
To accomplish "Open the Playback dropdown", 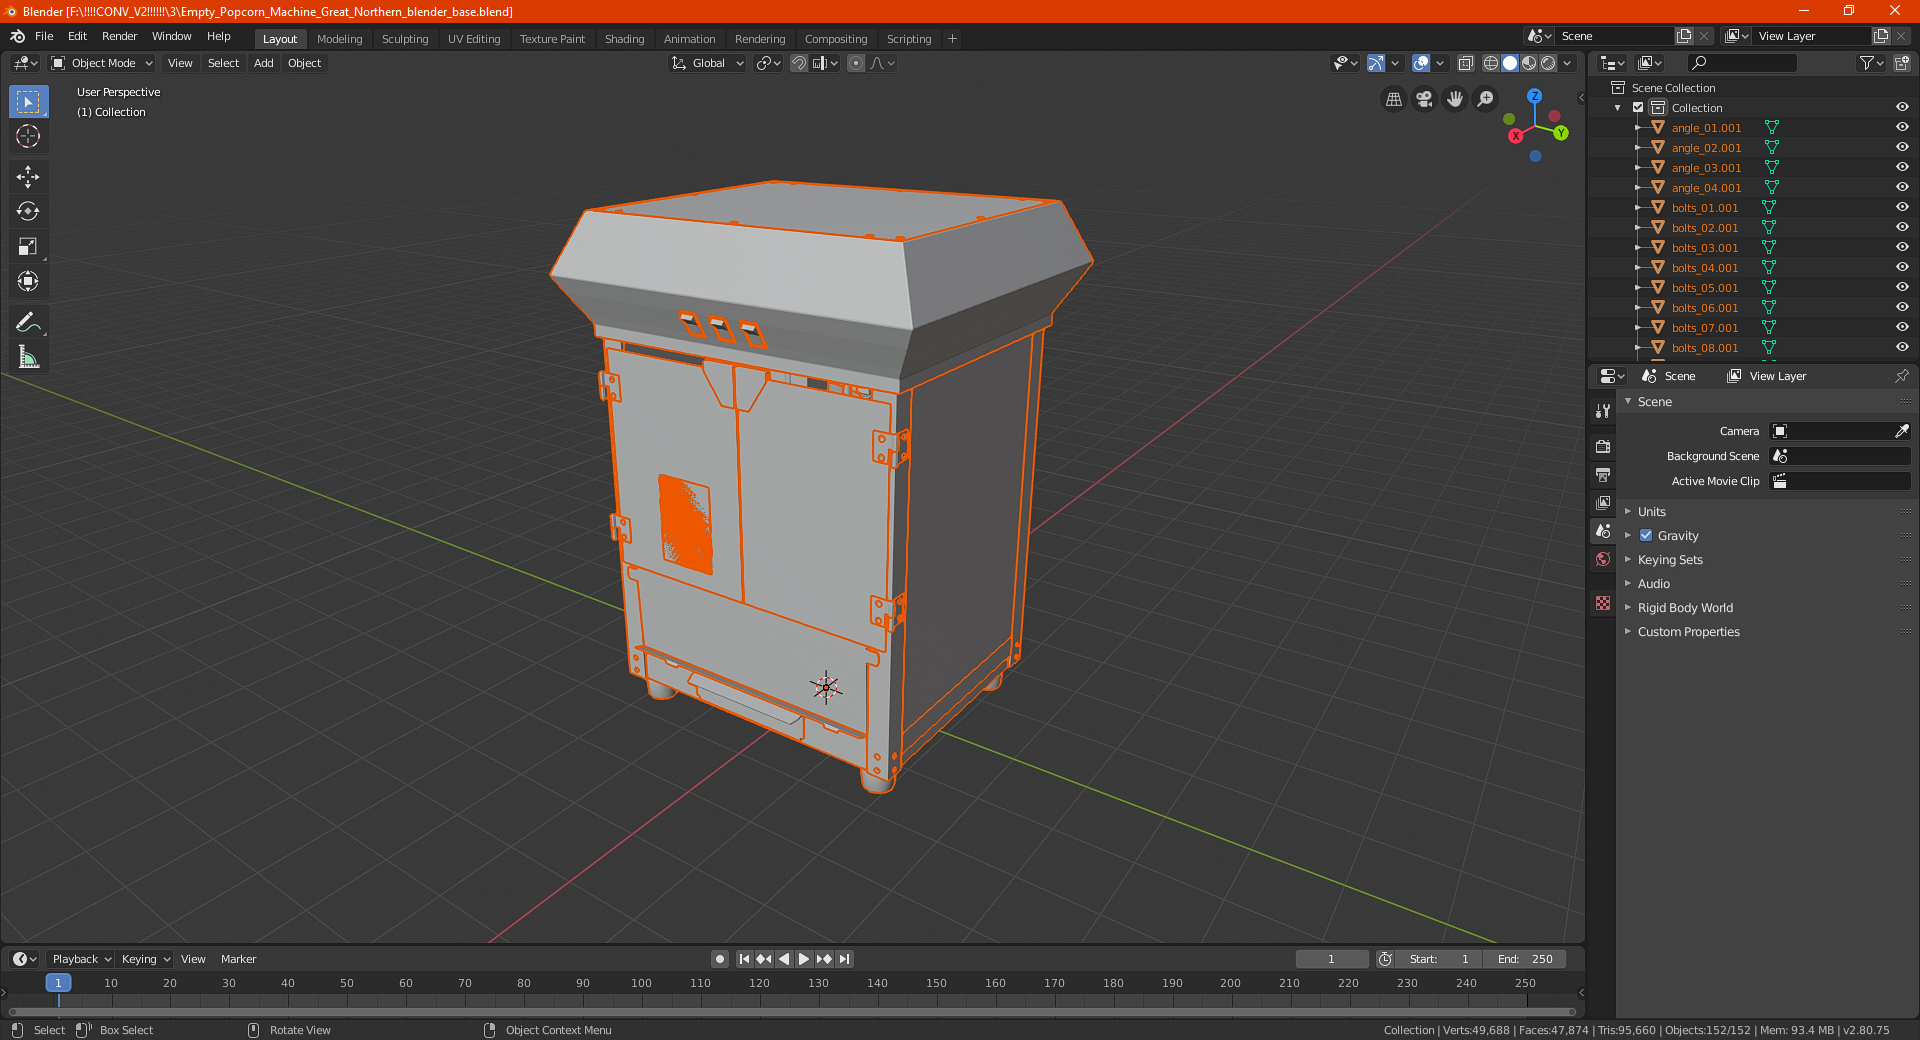I will tap(81, 959).
